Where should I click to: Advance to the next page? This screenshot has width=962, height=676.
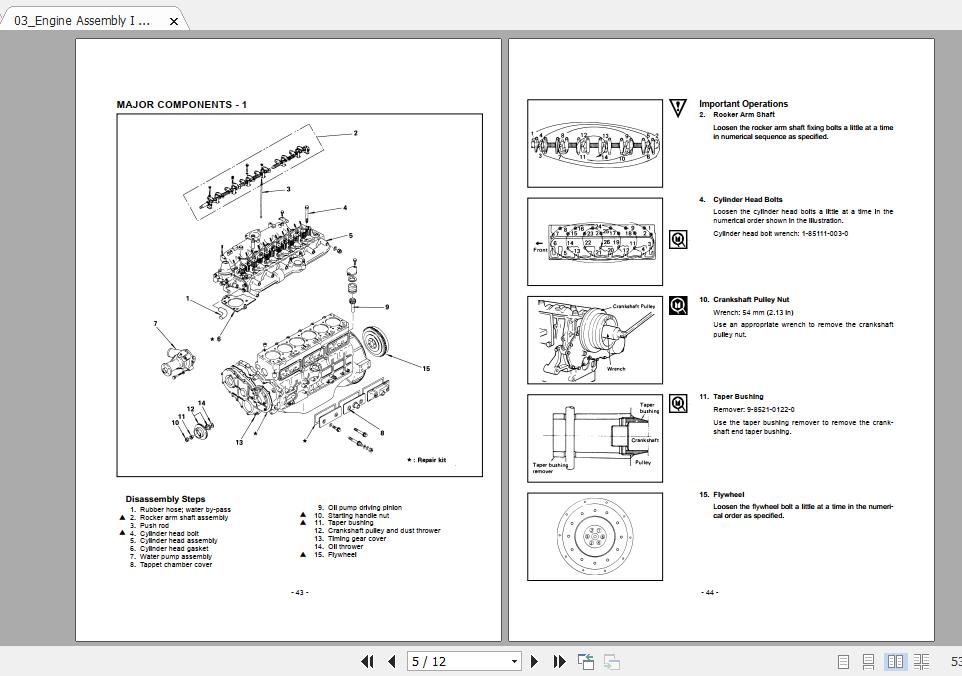pos(535,661)
